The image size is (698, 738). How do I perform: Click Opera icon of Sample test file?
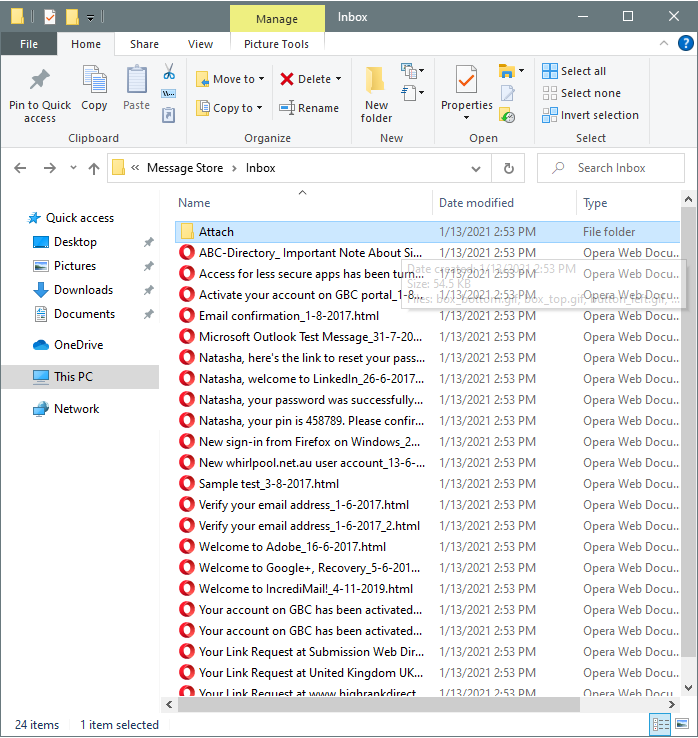[187, 483]
